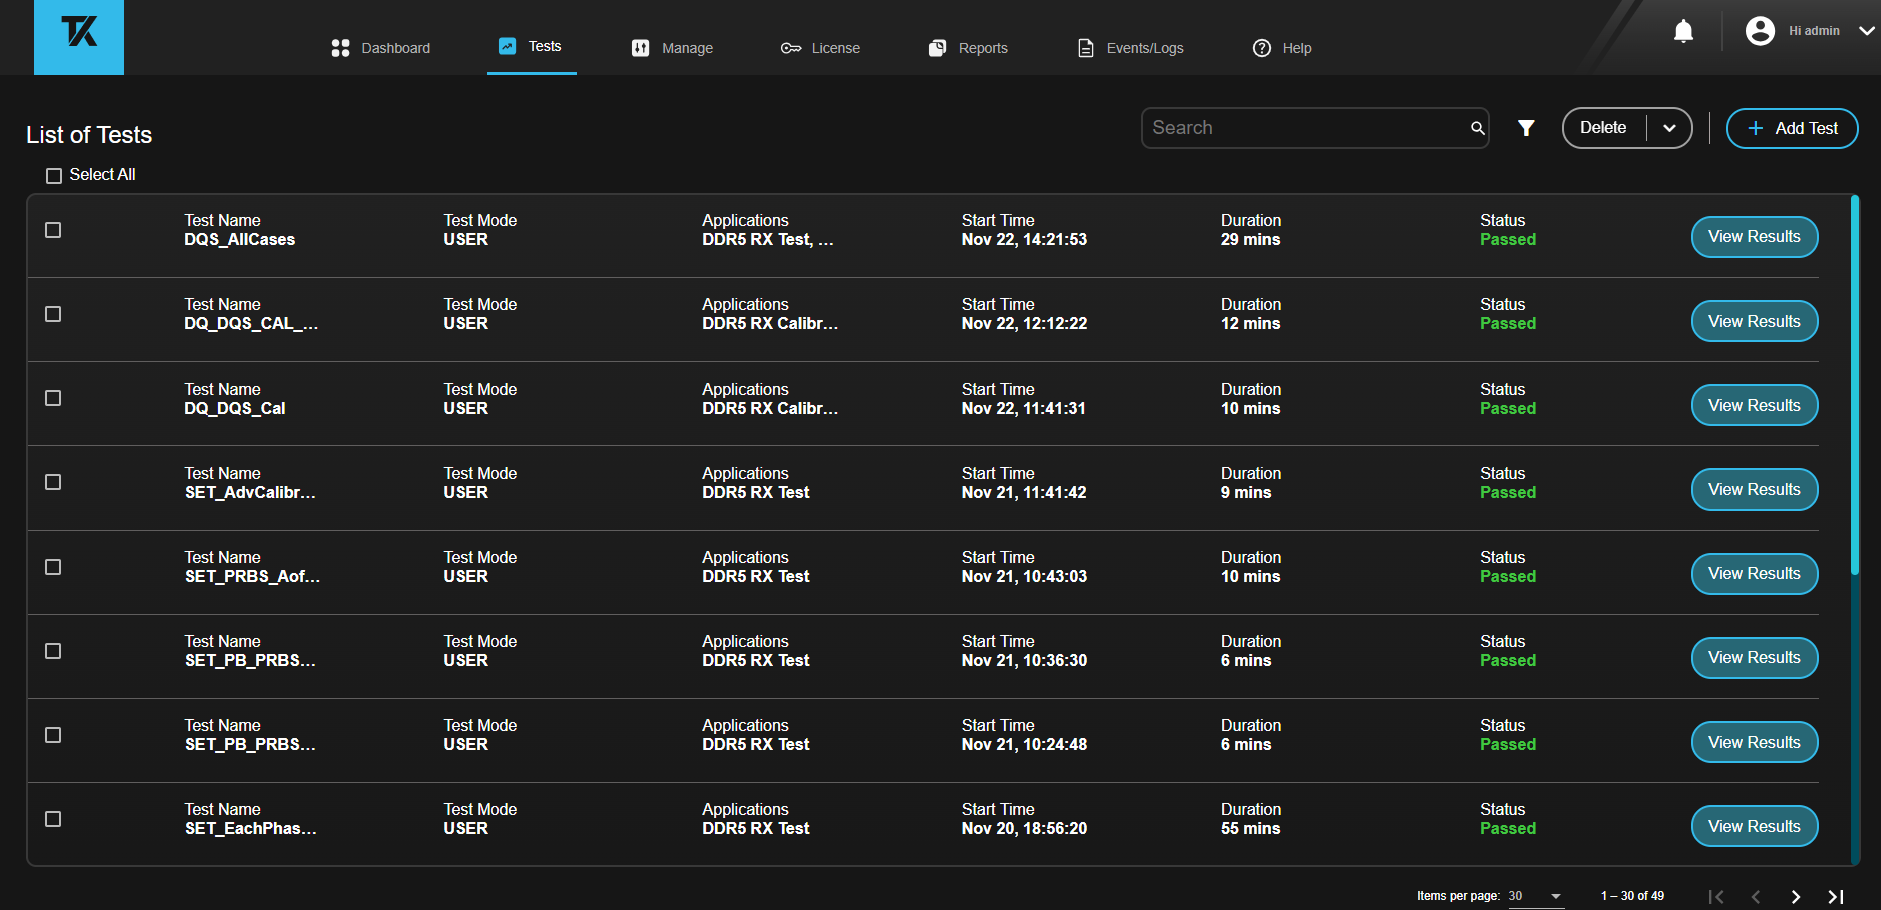
Task: Select the DQ_DQS_Cal test row checkbox
Action: point(54,398)
